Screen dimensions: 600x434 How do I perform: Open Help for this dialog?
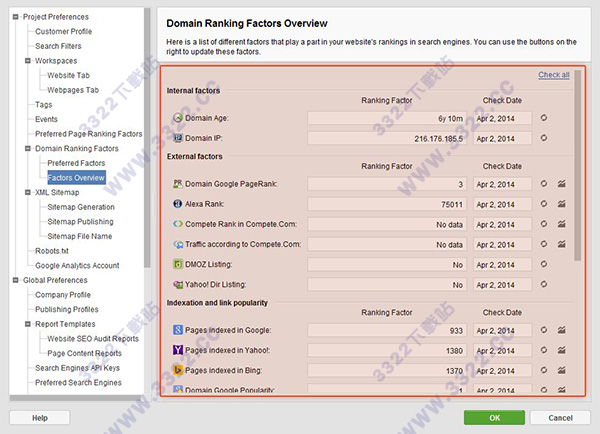pyautogui.click(x=40, y=418)
